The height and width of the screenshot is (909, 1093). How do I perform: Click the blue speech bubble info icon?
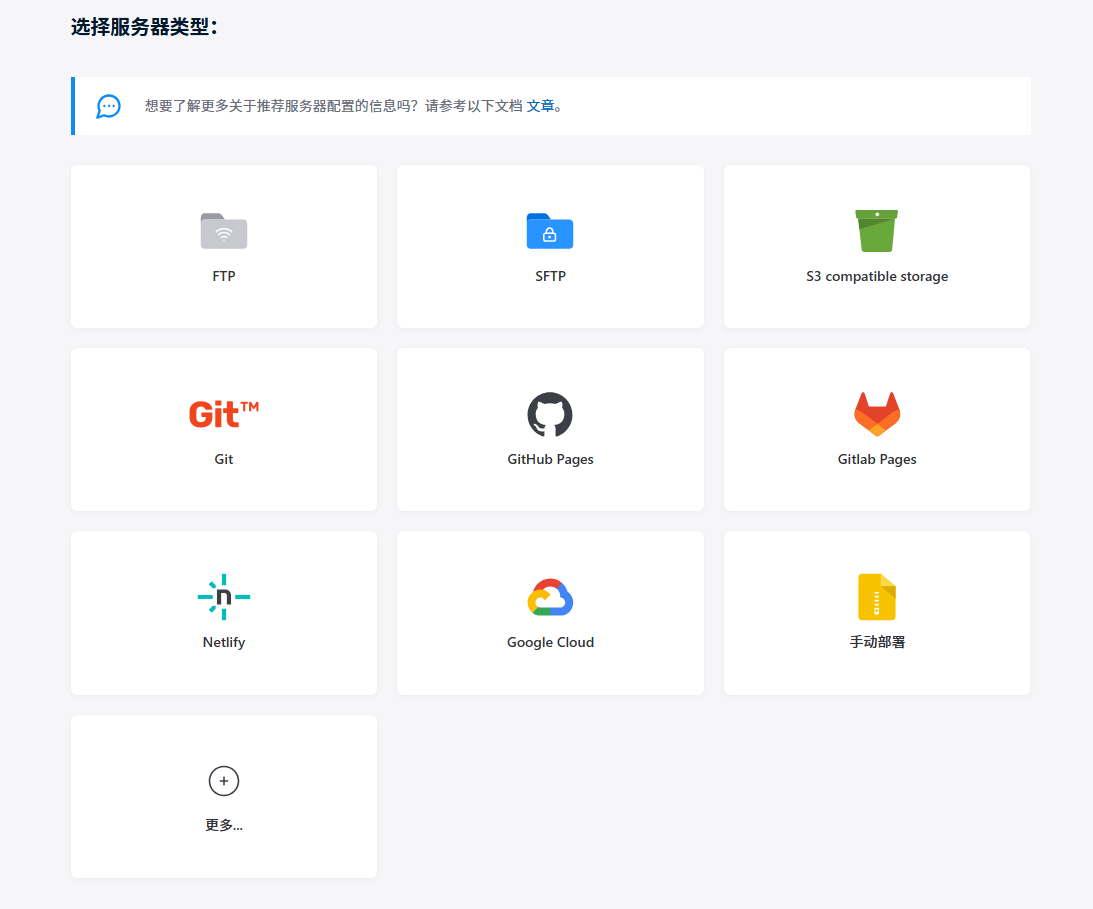pyautogui.click(x=109, y=106)
